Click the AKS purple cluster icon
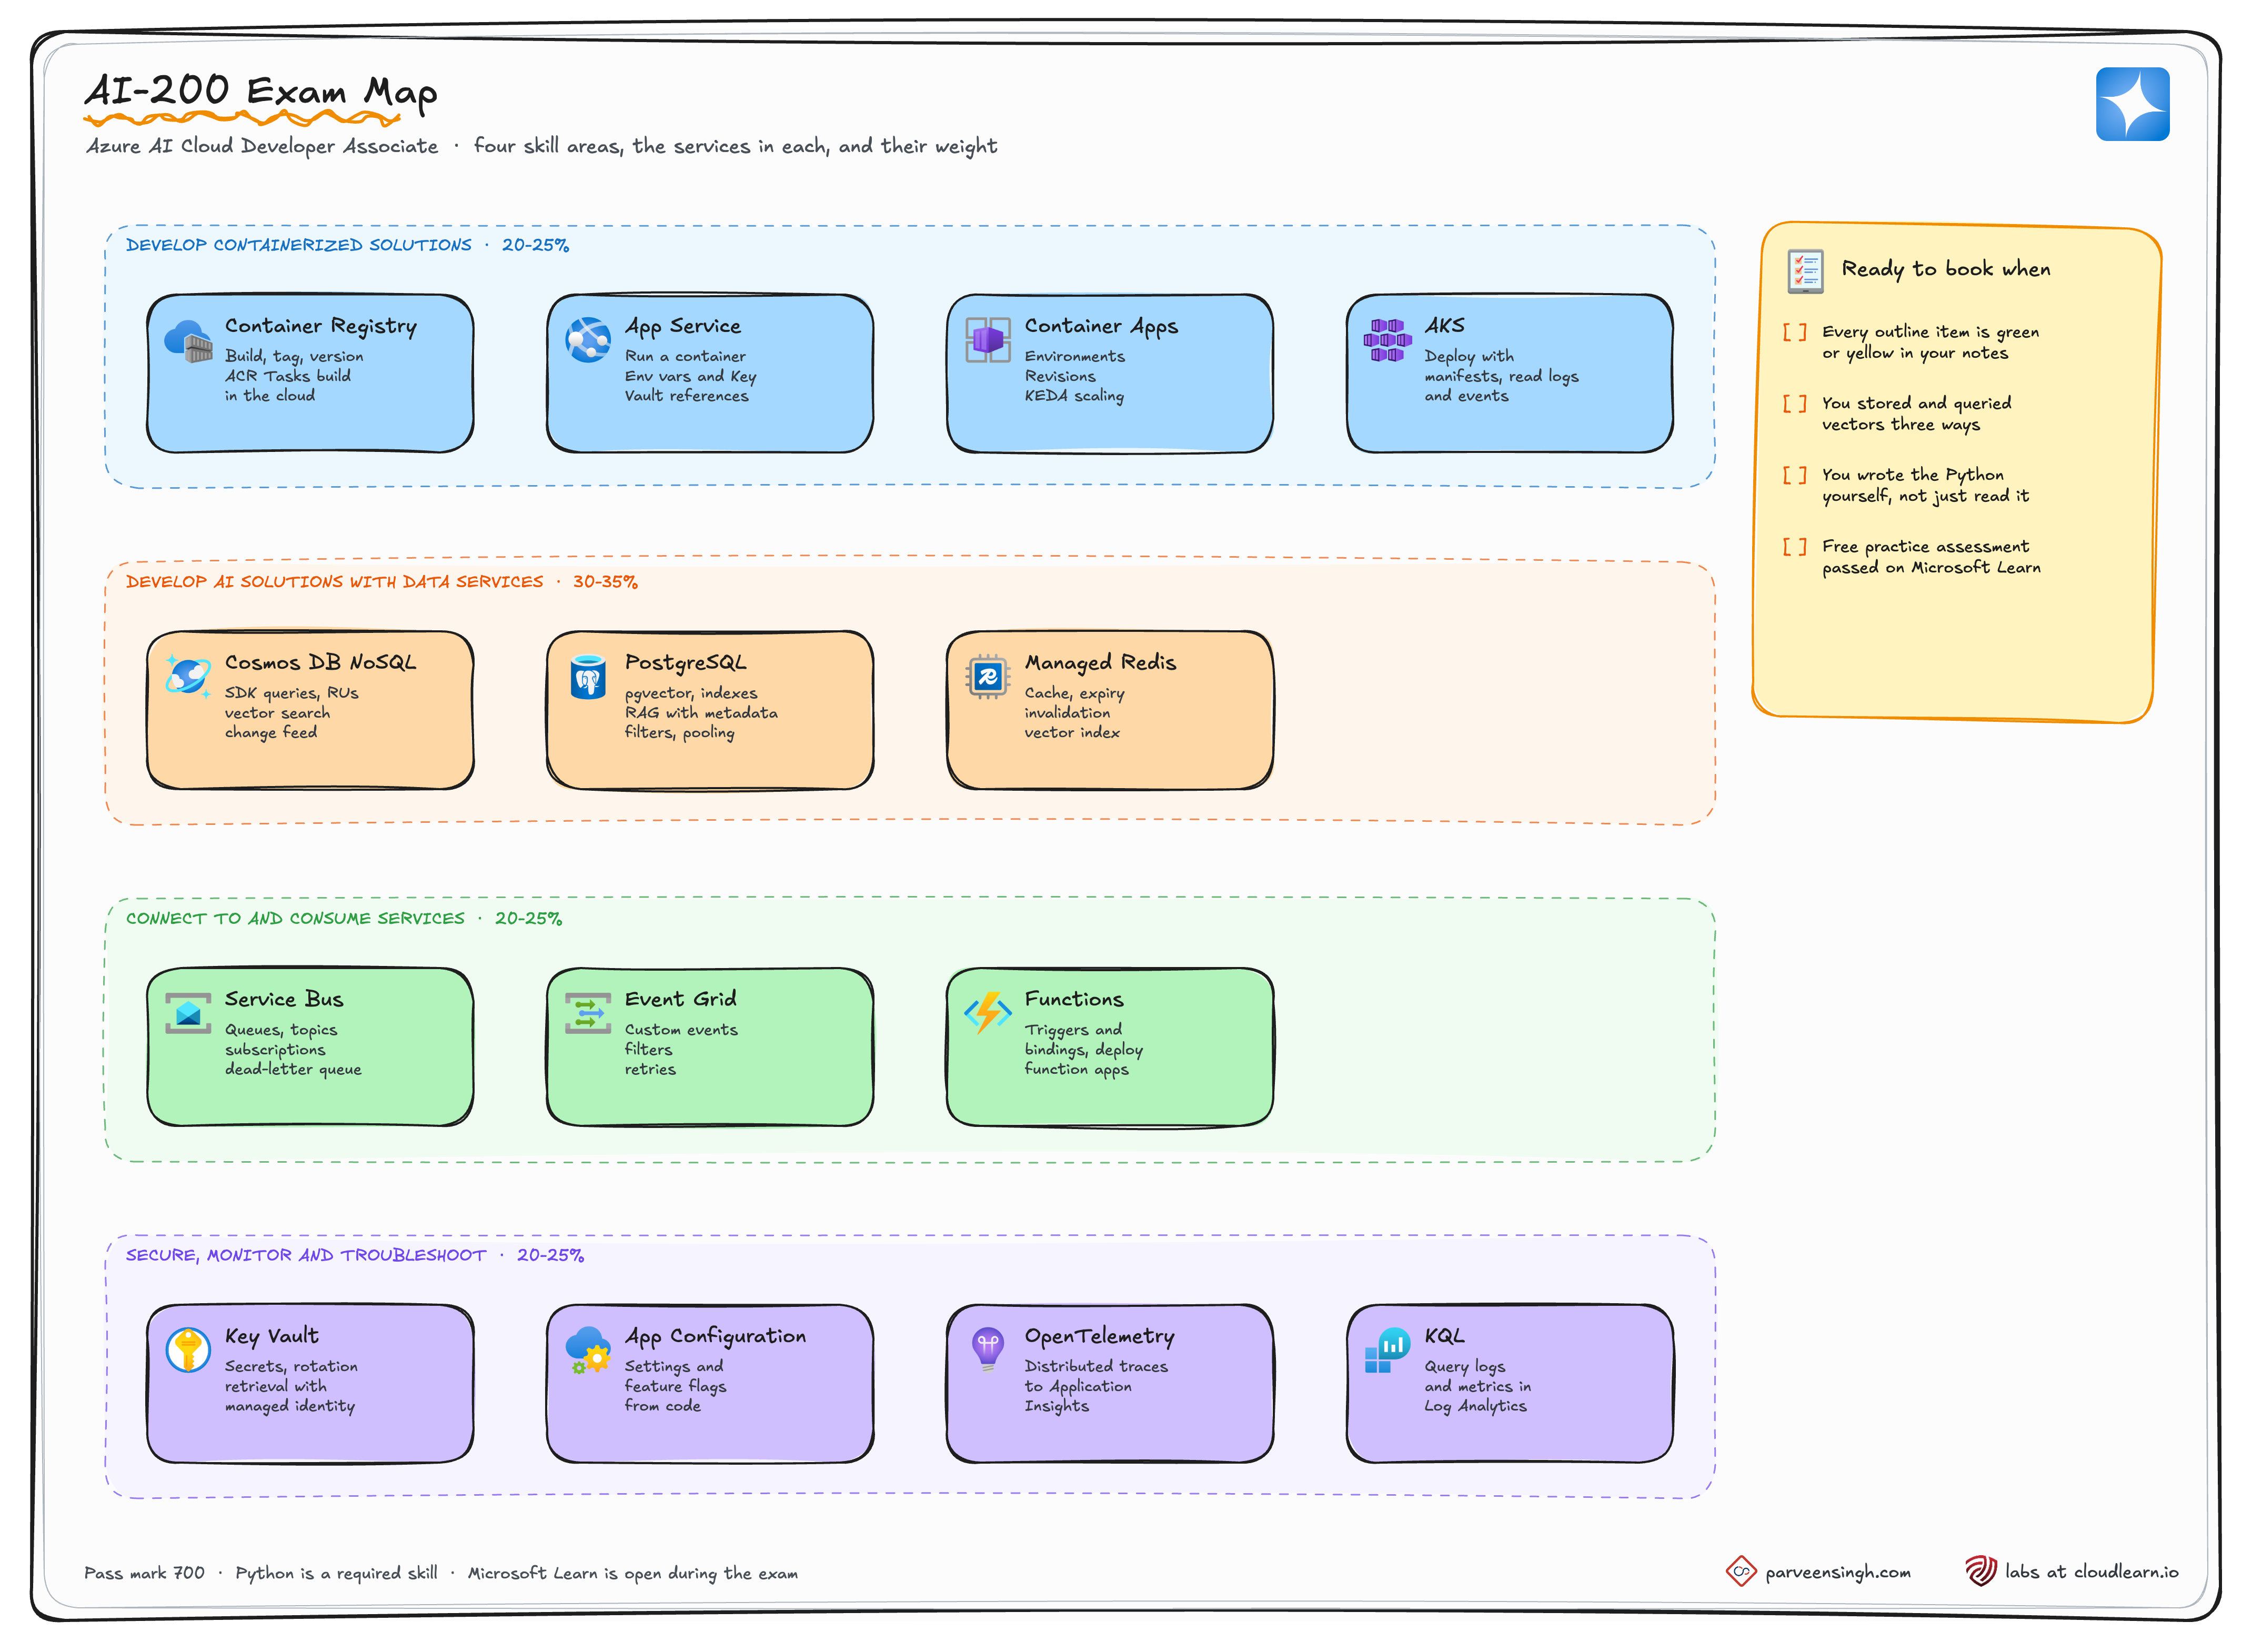 (1387, 340)
